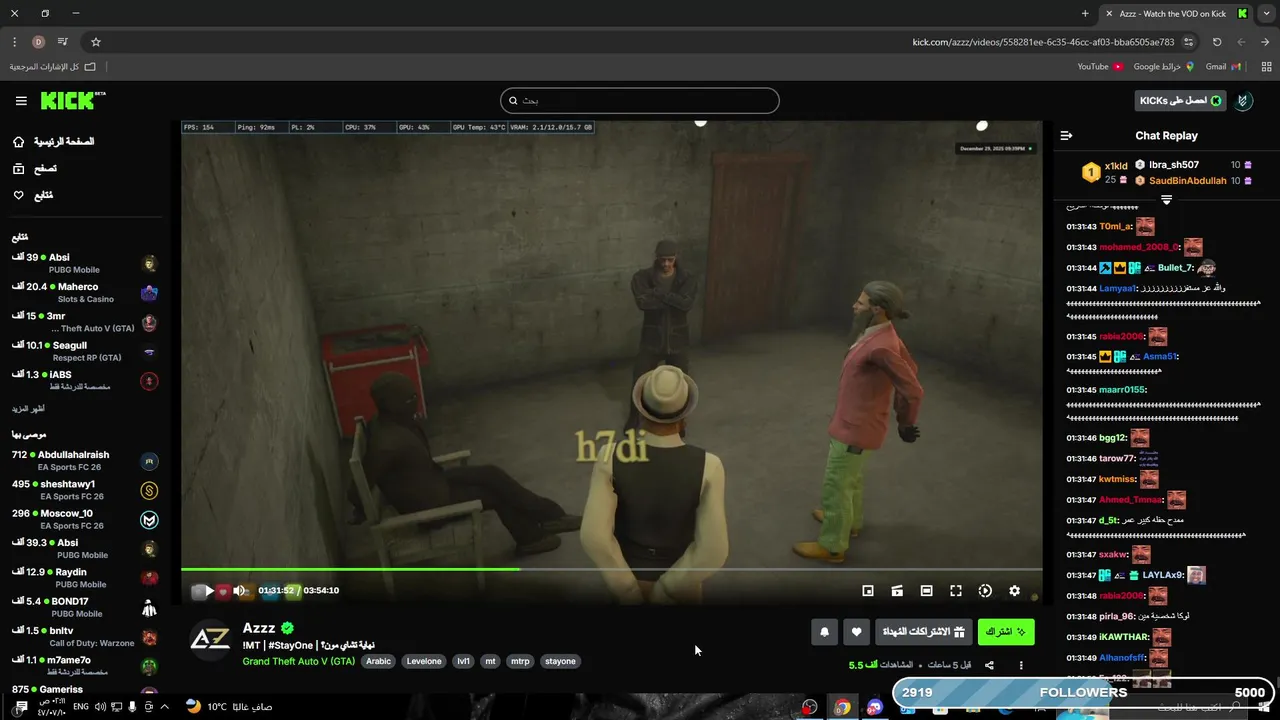This screenshot has height=720, width=1280.
Task: Open the Google Maps bookmark
Action: pyautogui.click(x=1164, y=67)
